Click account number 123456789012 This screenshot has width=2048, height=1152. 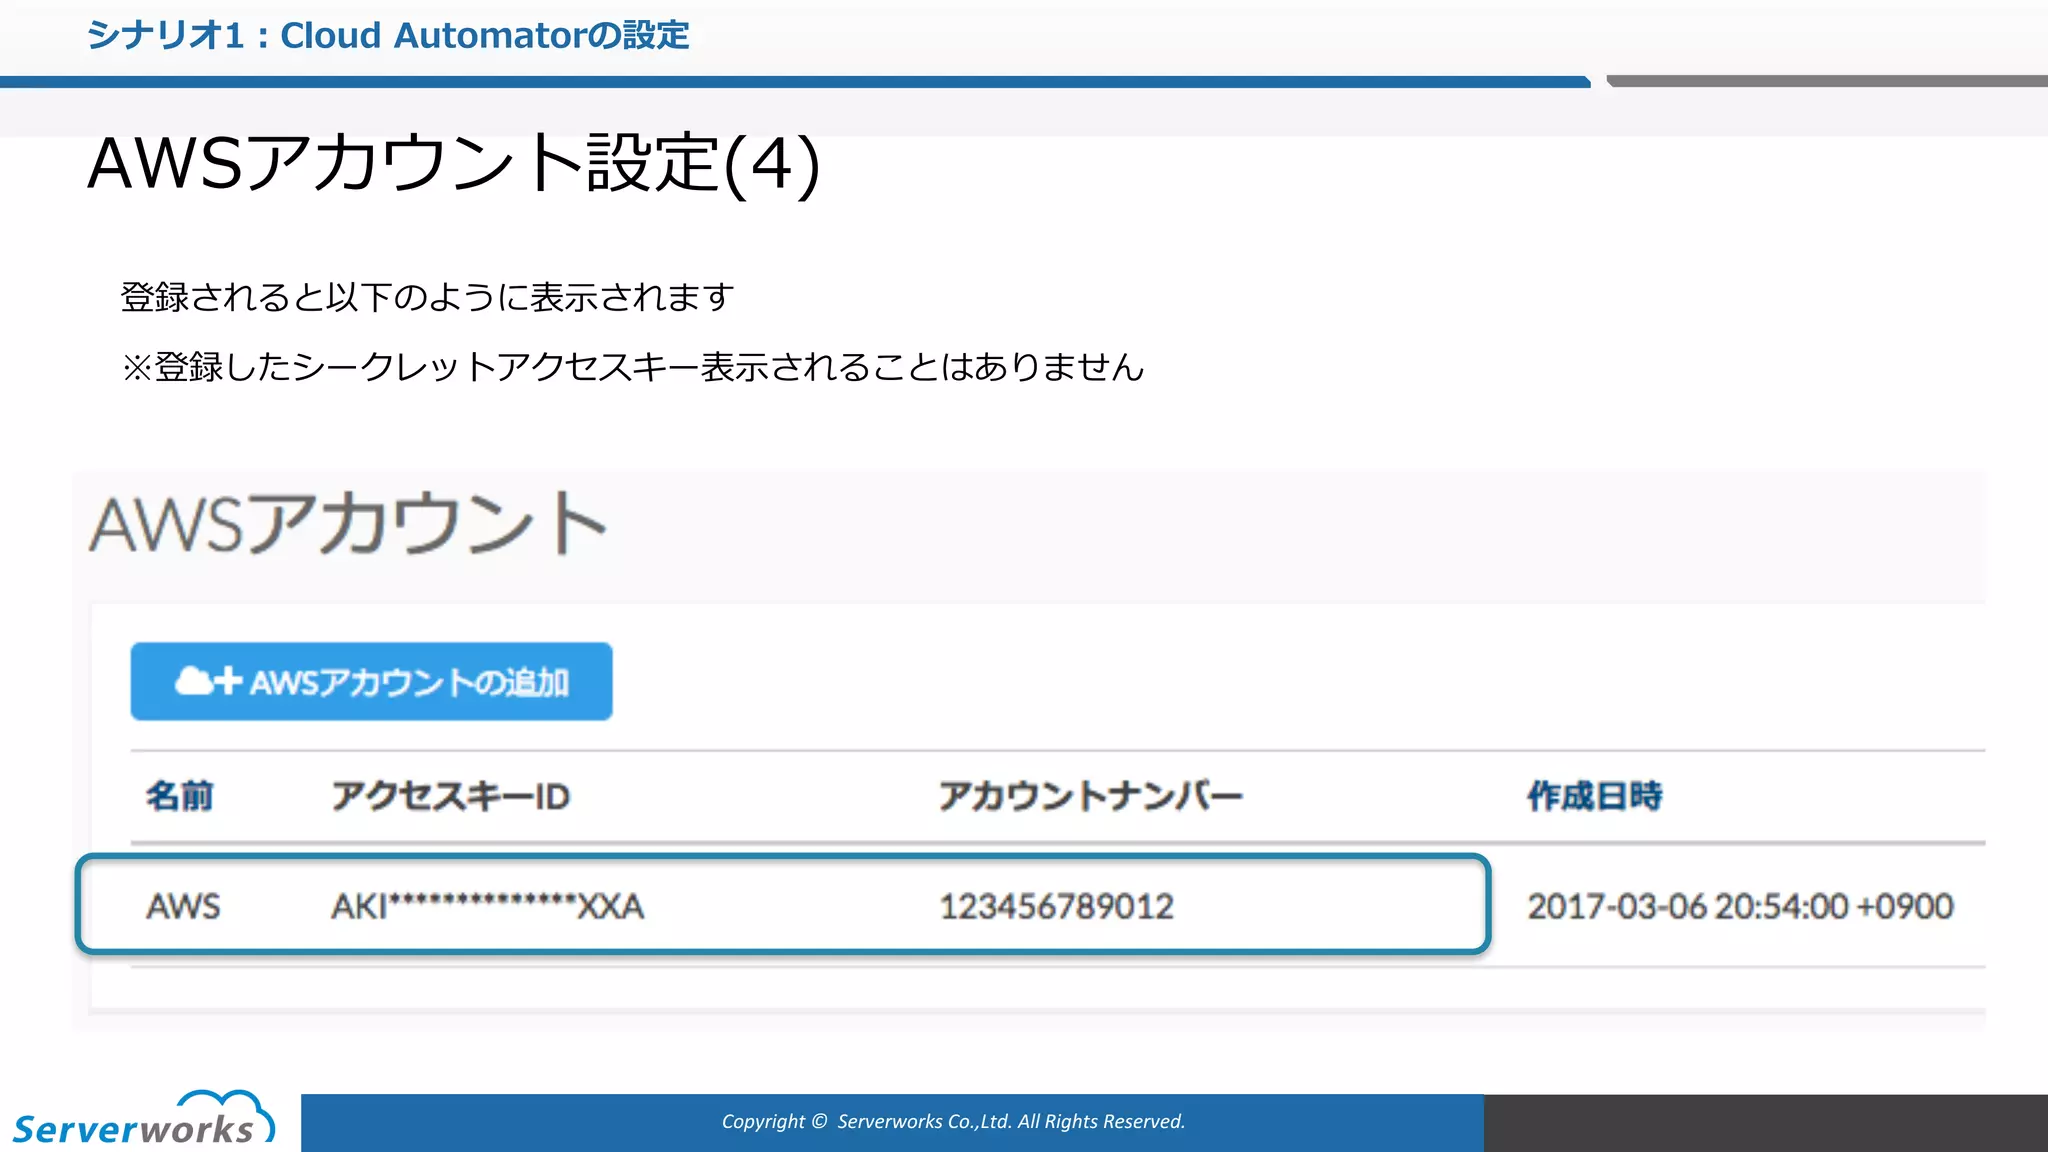pos(1056,906)
